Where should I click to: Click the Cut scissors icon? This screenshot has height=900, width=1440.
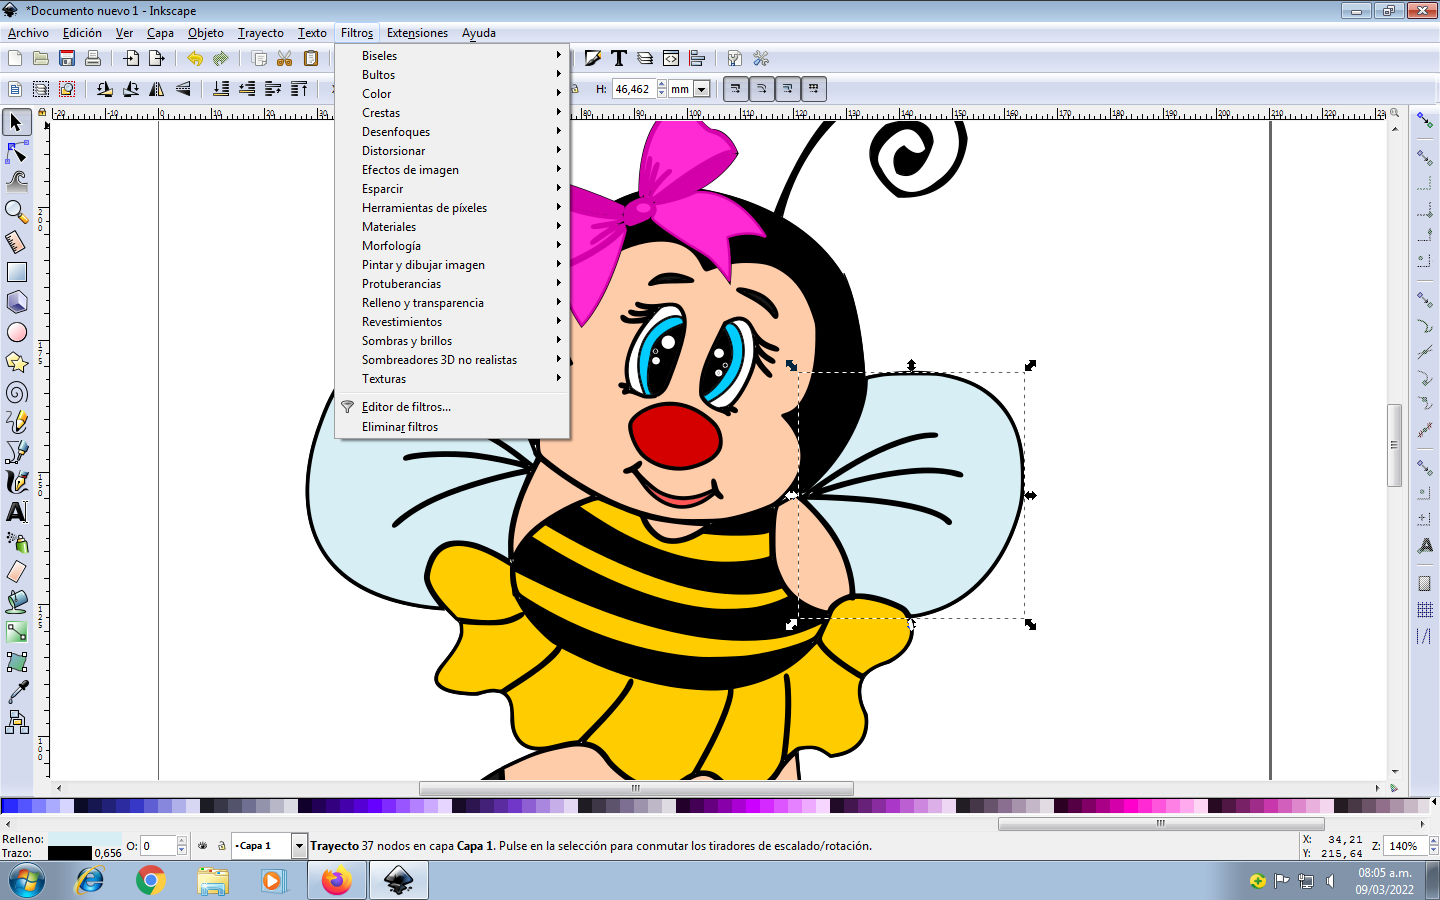(285, 59)
